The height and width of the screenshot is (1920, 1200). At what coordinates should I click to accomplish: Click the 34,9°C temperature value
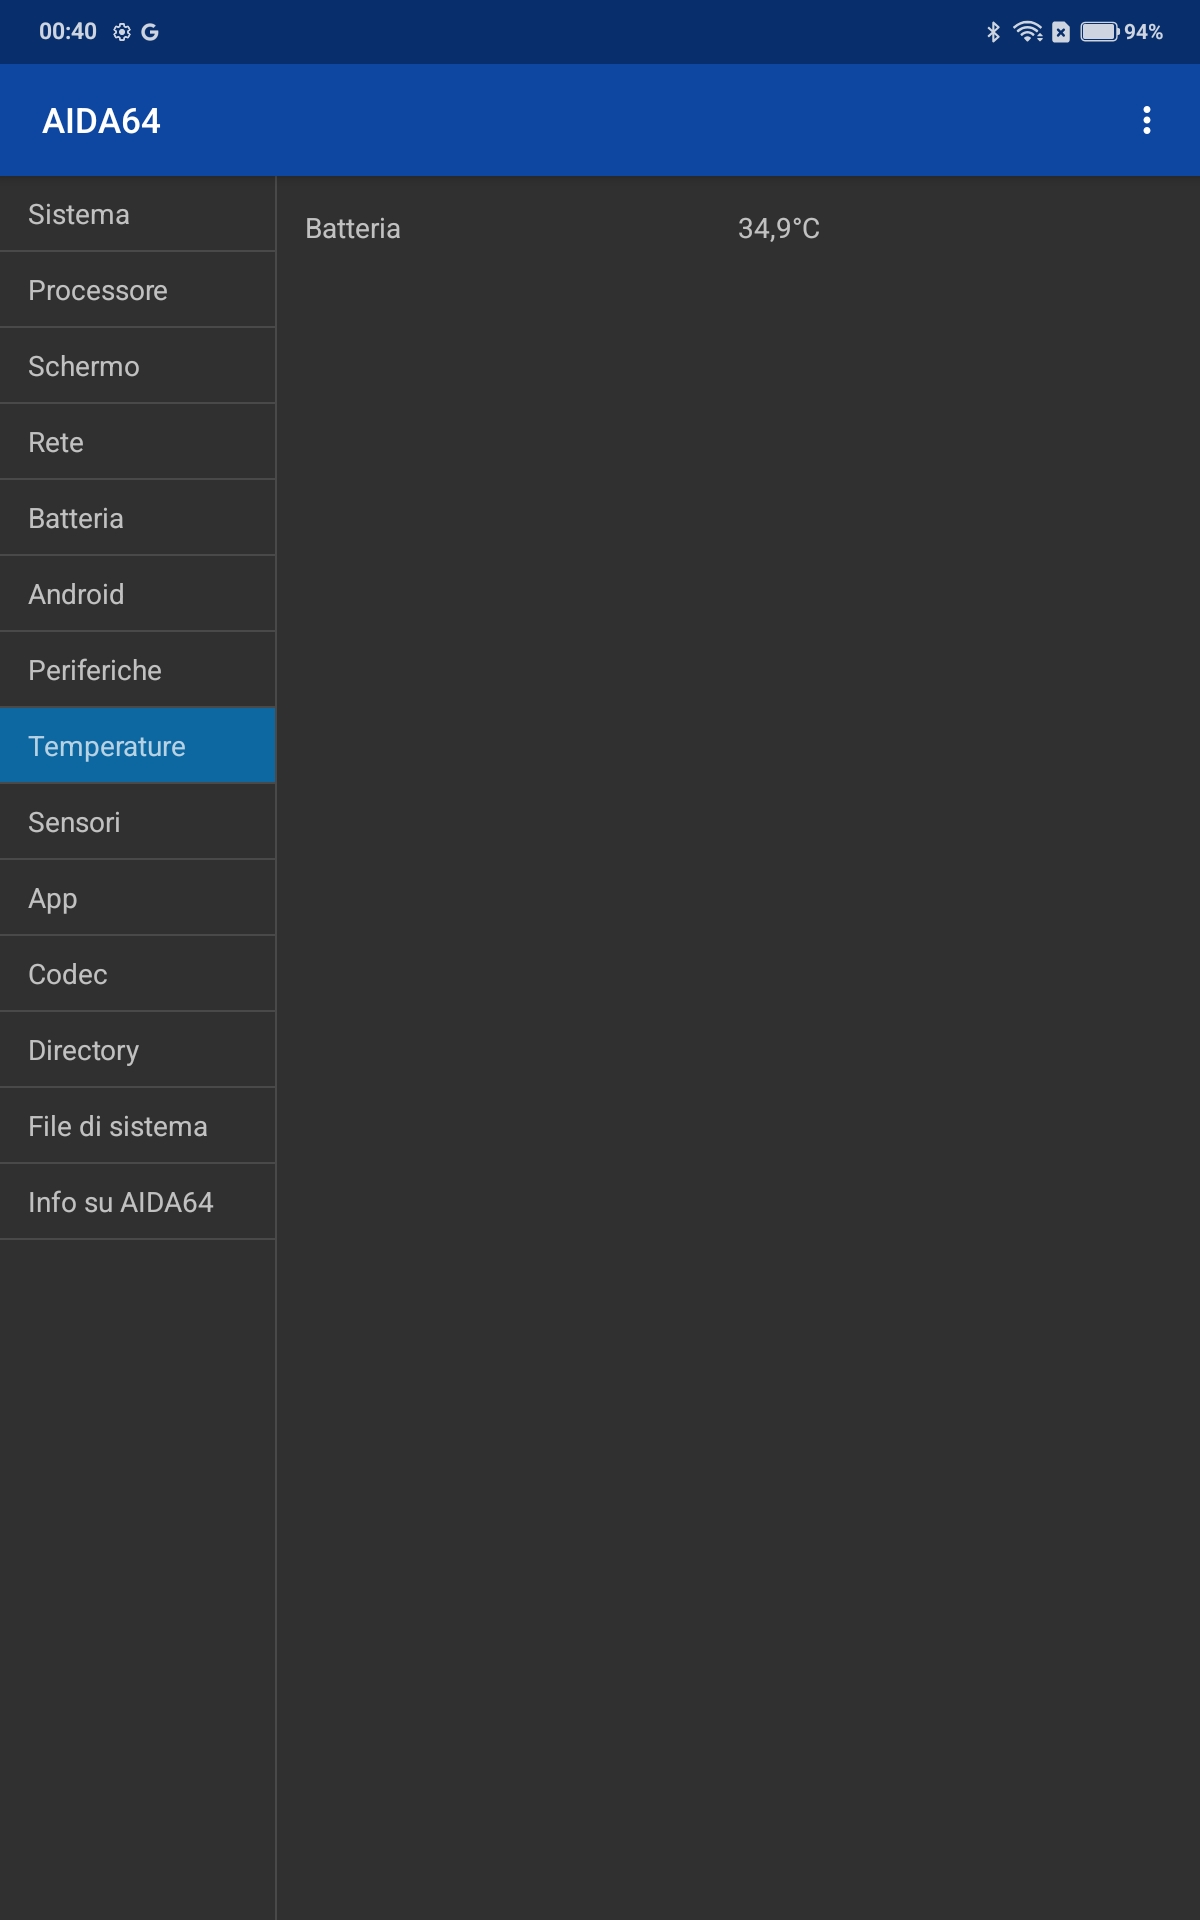[x=779, y=229]
